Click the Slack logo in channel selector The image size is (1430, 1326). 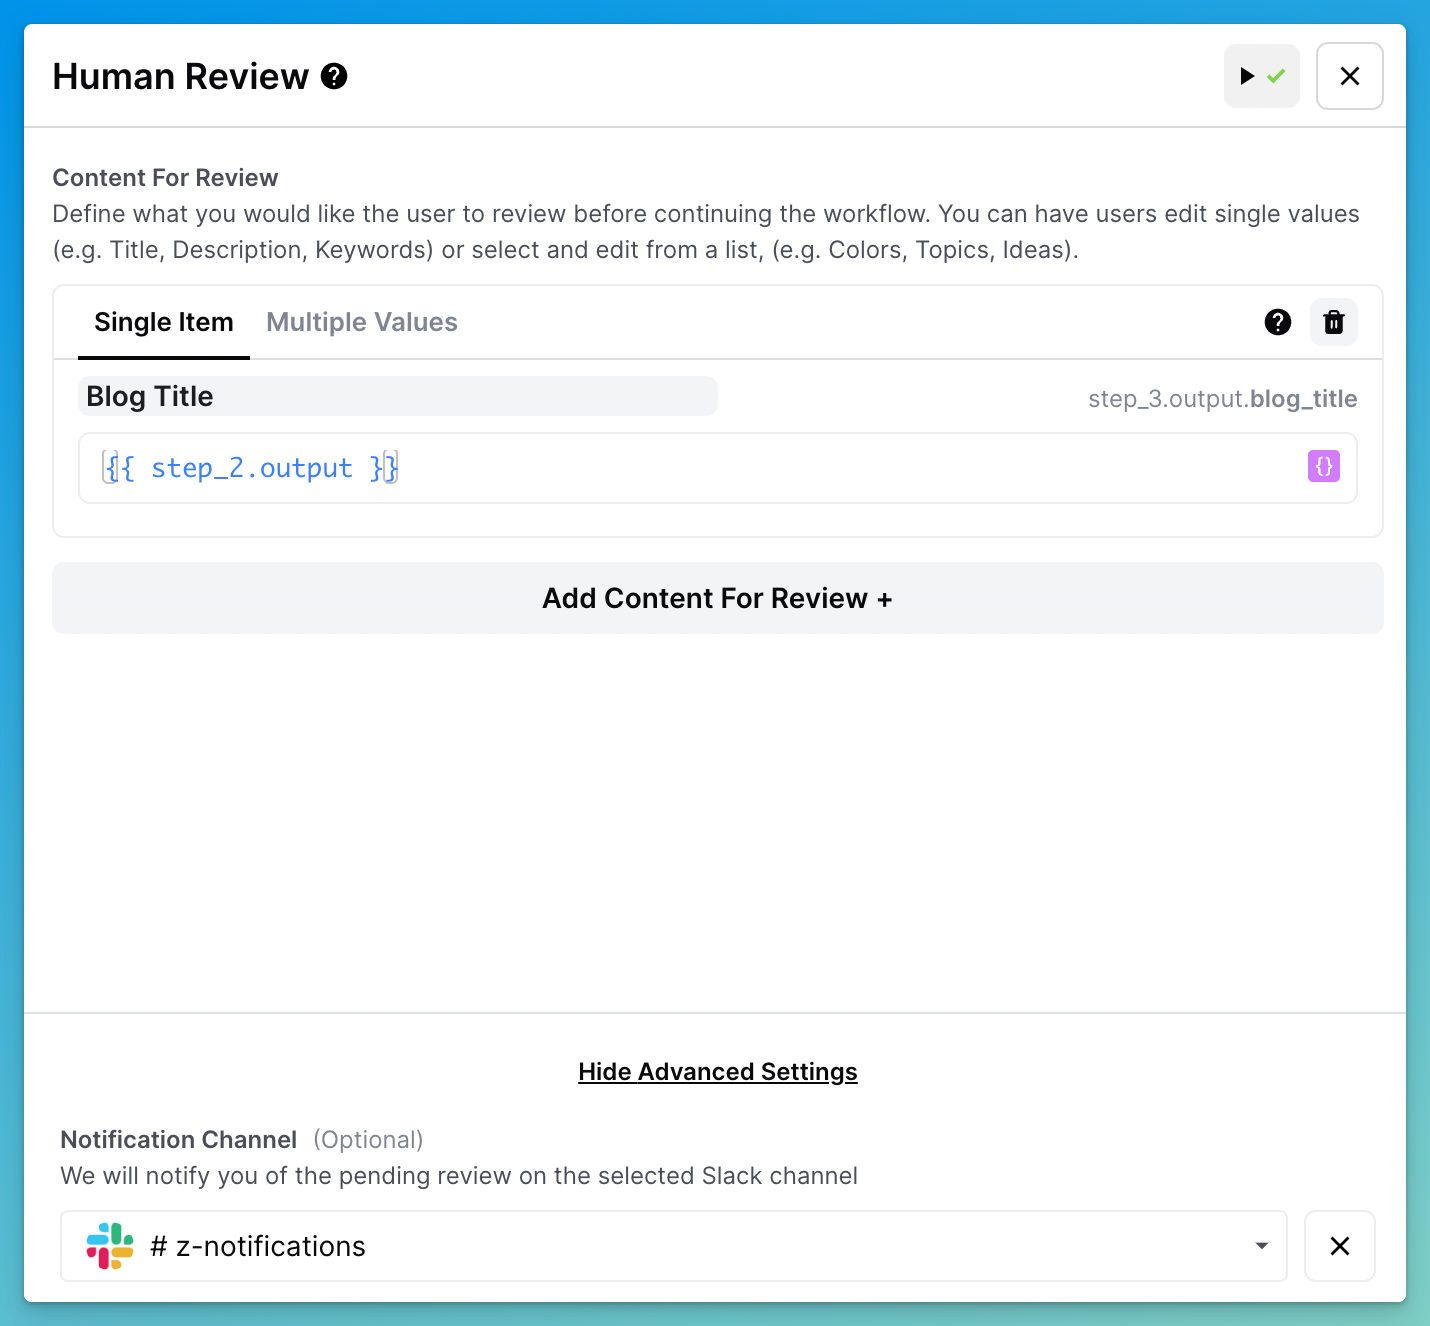(110, 1246)
